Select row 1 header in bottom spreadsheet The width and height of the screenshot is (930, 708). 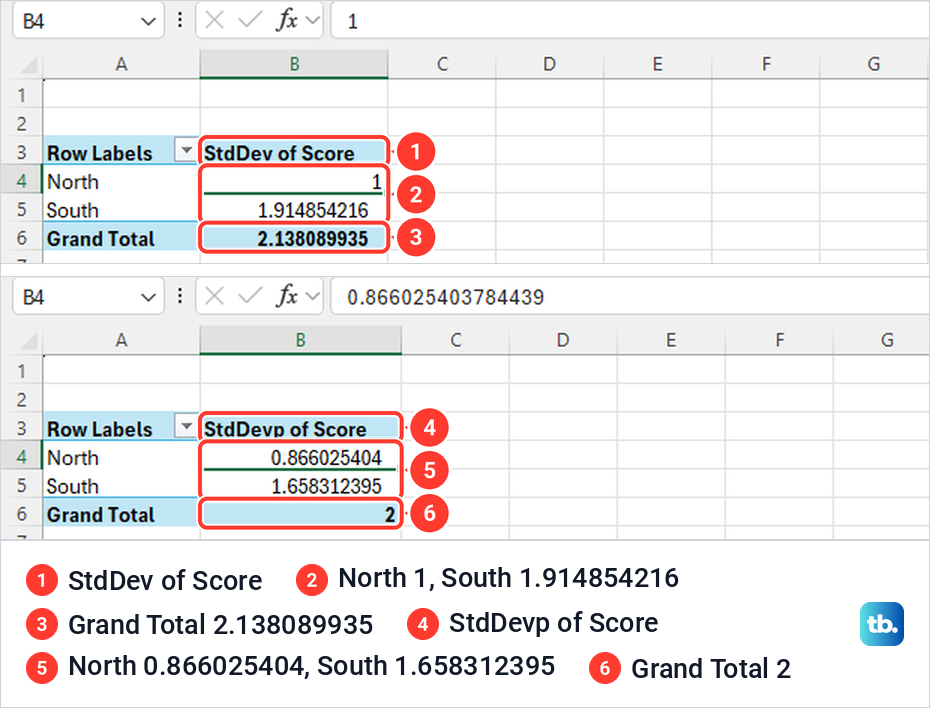click(22, 371)
